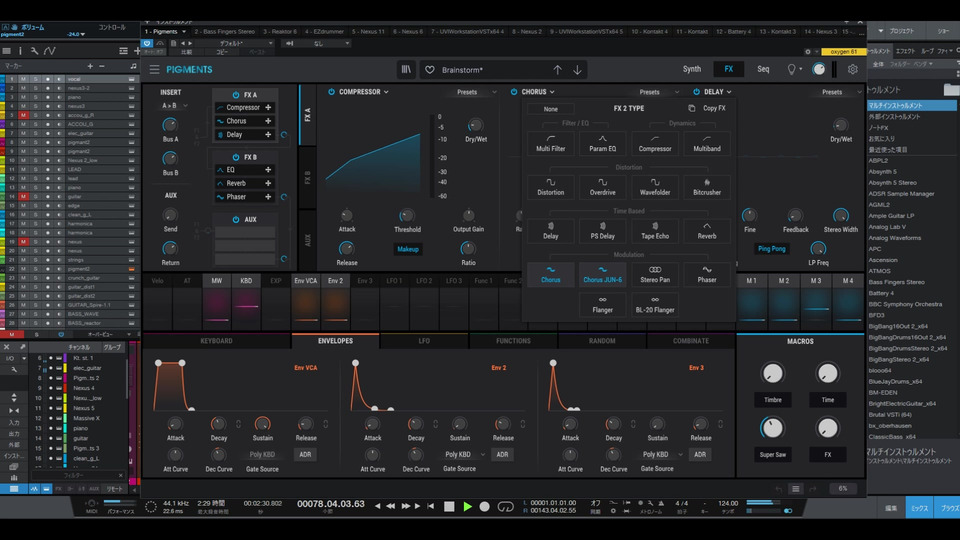This screenshot has width=960, height=540.
Task: Select Multiband effect type
Action: click(x=707, y=143)
